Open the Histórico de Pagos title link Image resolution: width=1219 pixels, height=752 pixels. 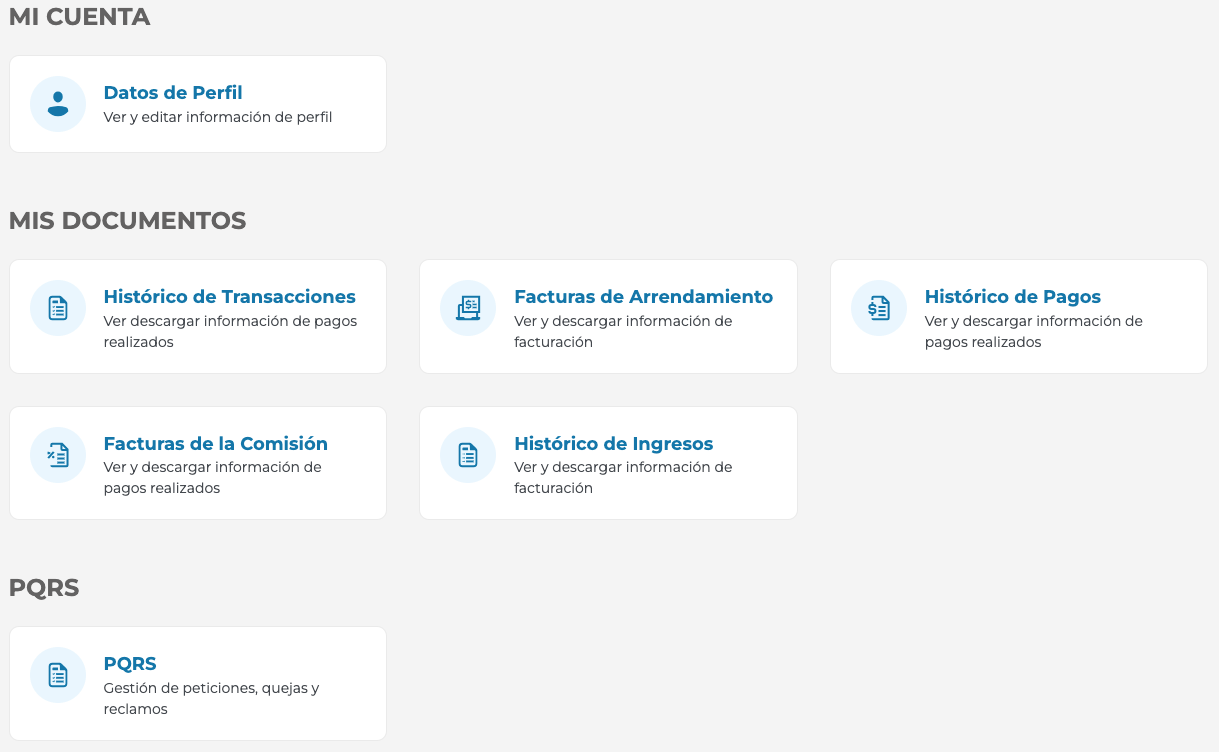pos(1012,297)
